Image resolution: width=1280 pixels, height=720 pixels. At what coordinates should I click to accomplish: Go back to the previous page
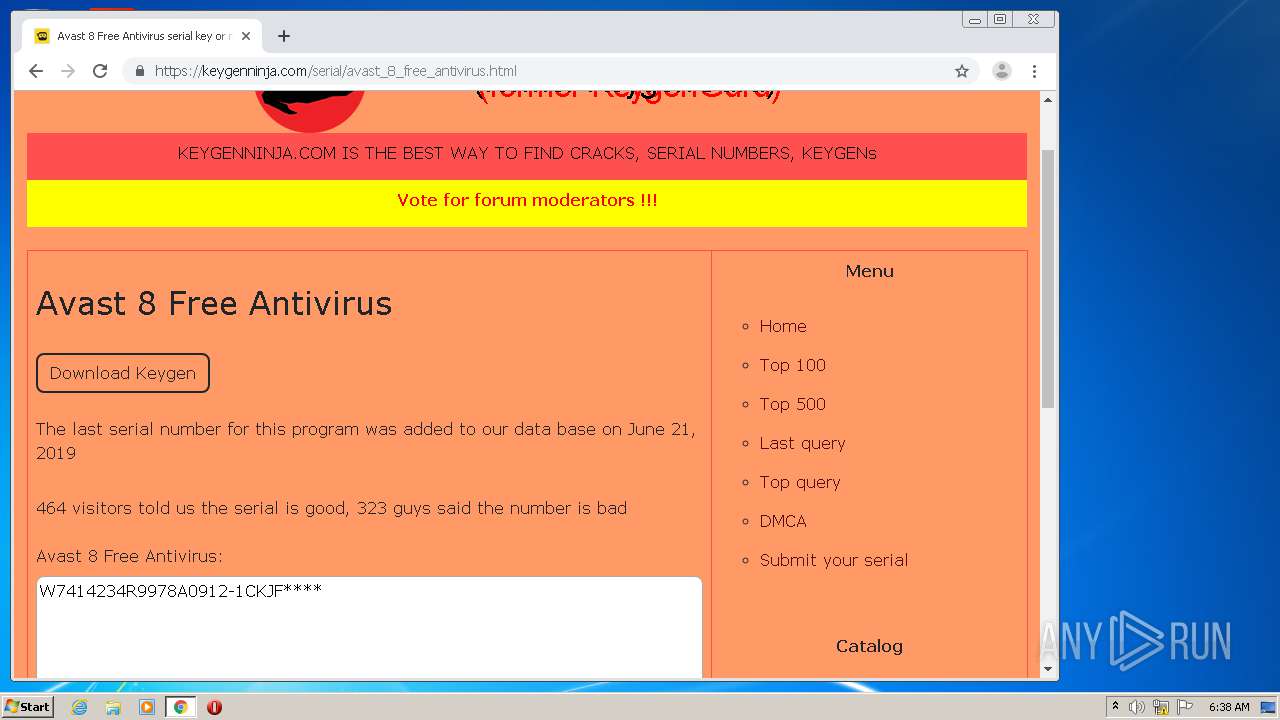pyautogui.click(x=36, y=71)
